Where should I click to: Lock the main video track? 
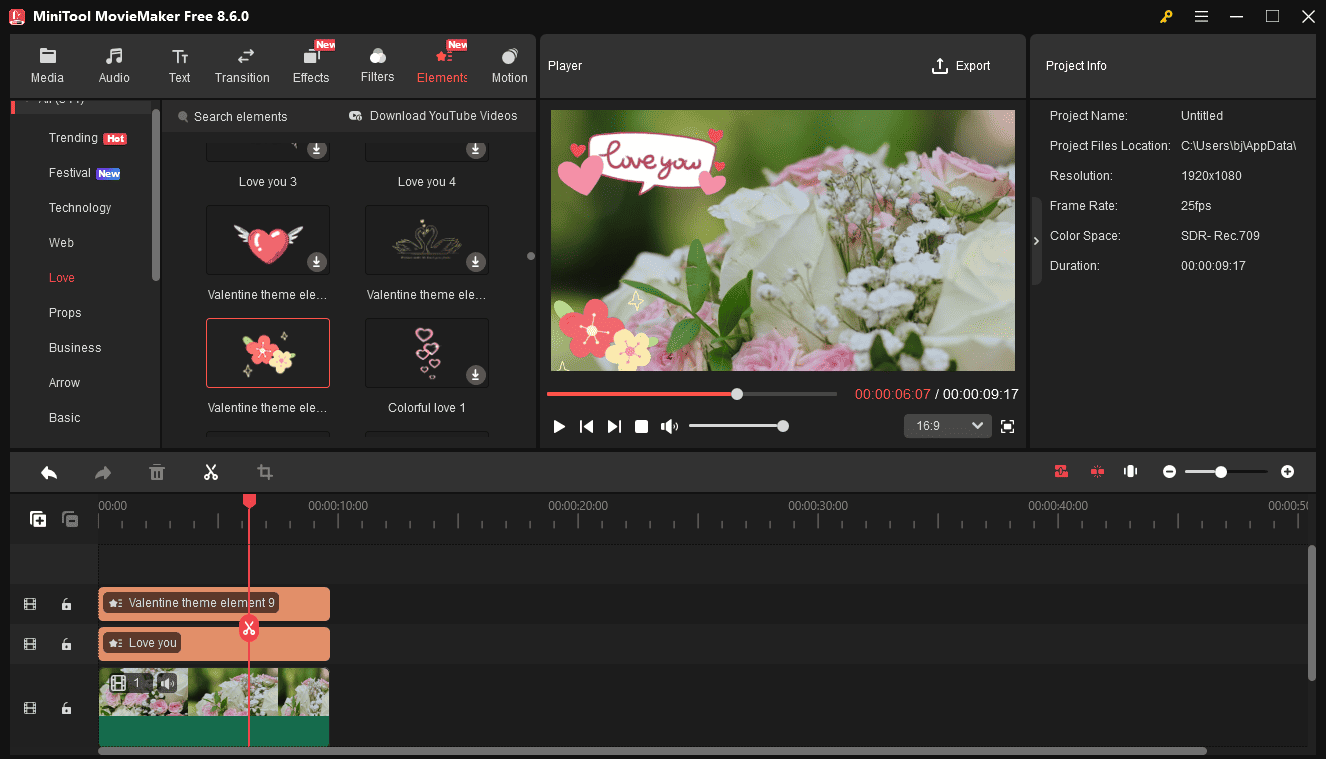point(66,708)
